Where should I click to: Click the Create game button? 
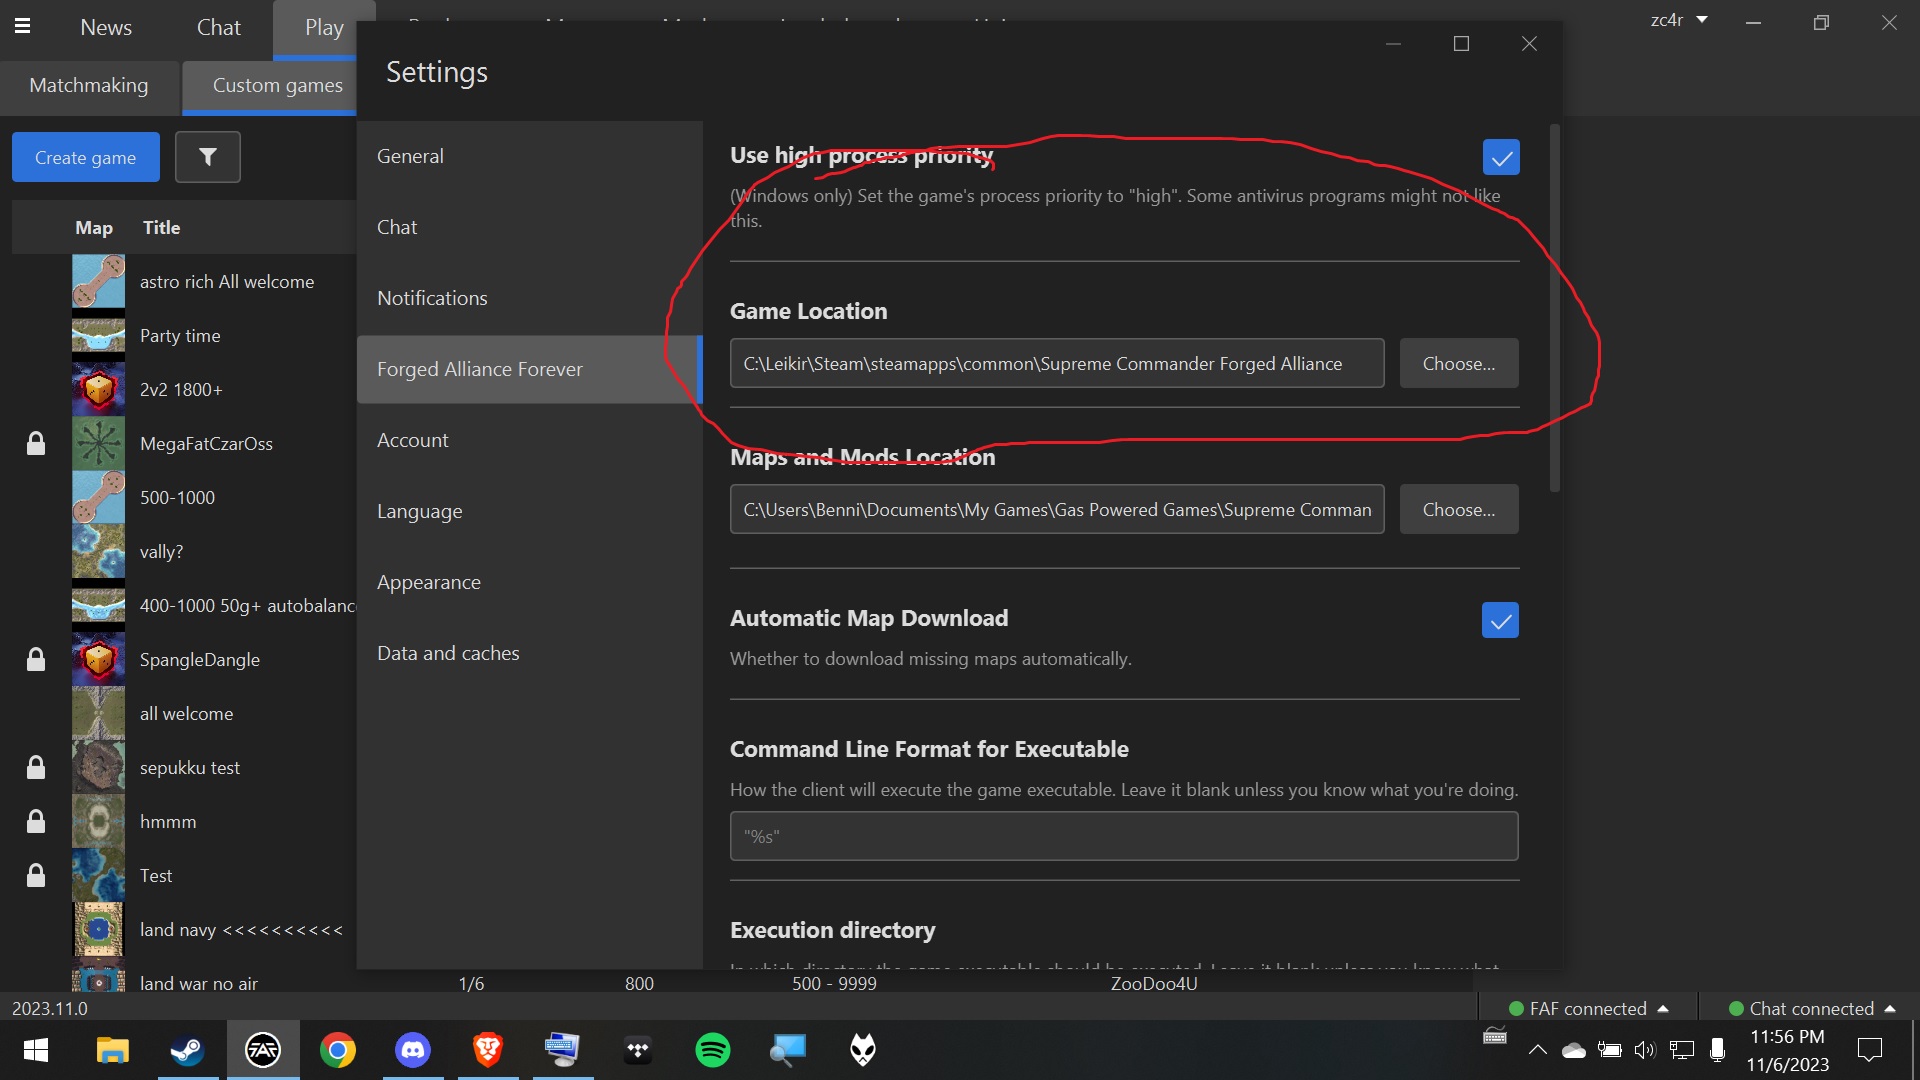pos(86,157)
